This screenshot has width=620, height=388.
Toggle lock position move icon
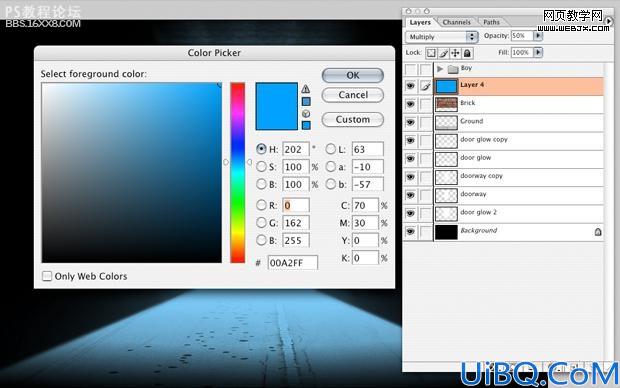pyautogui.click(x=455, y=53)
